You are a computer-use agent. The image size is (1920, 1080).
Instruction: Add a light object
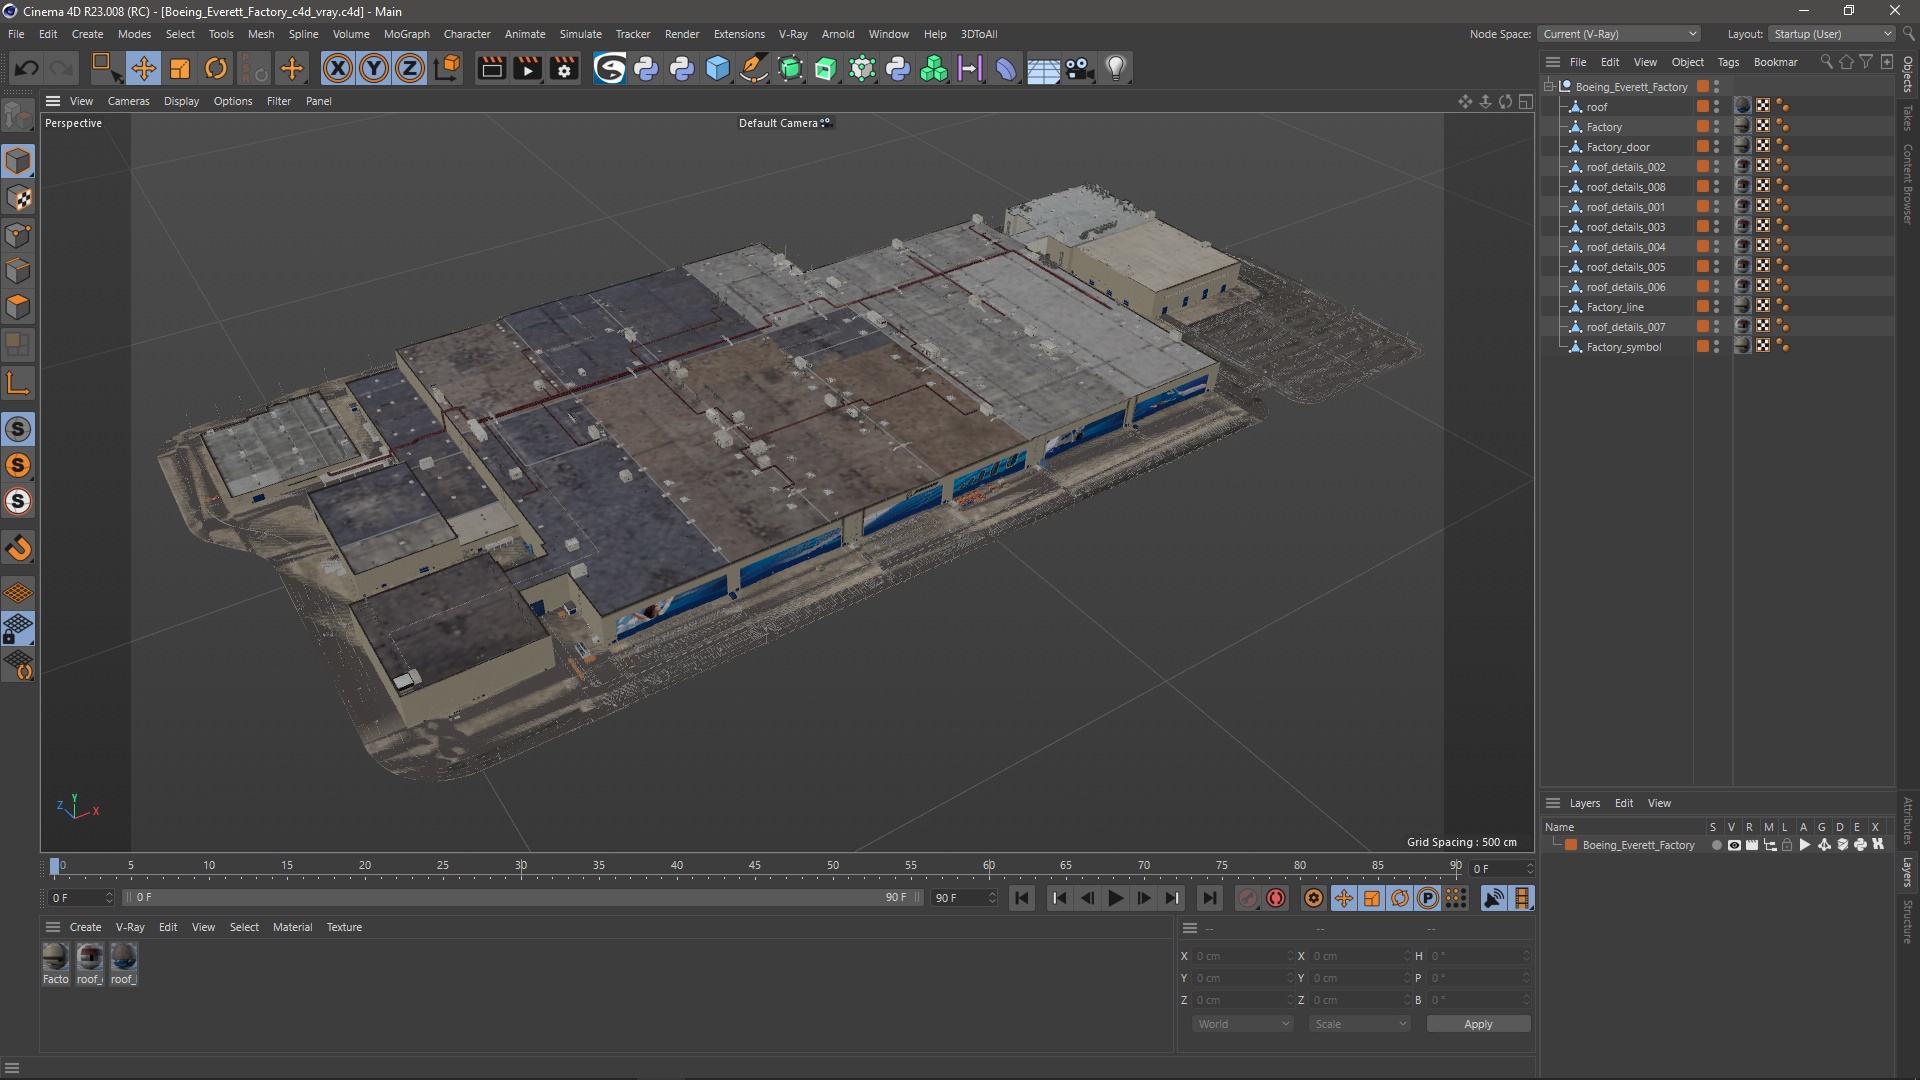pyautogui.click(x=1116, y=68)
